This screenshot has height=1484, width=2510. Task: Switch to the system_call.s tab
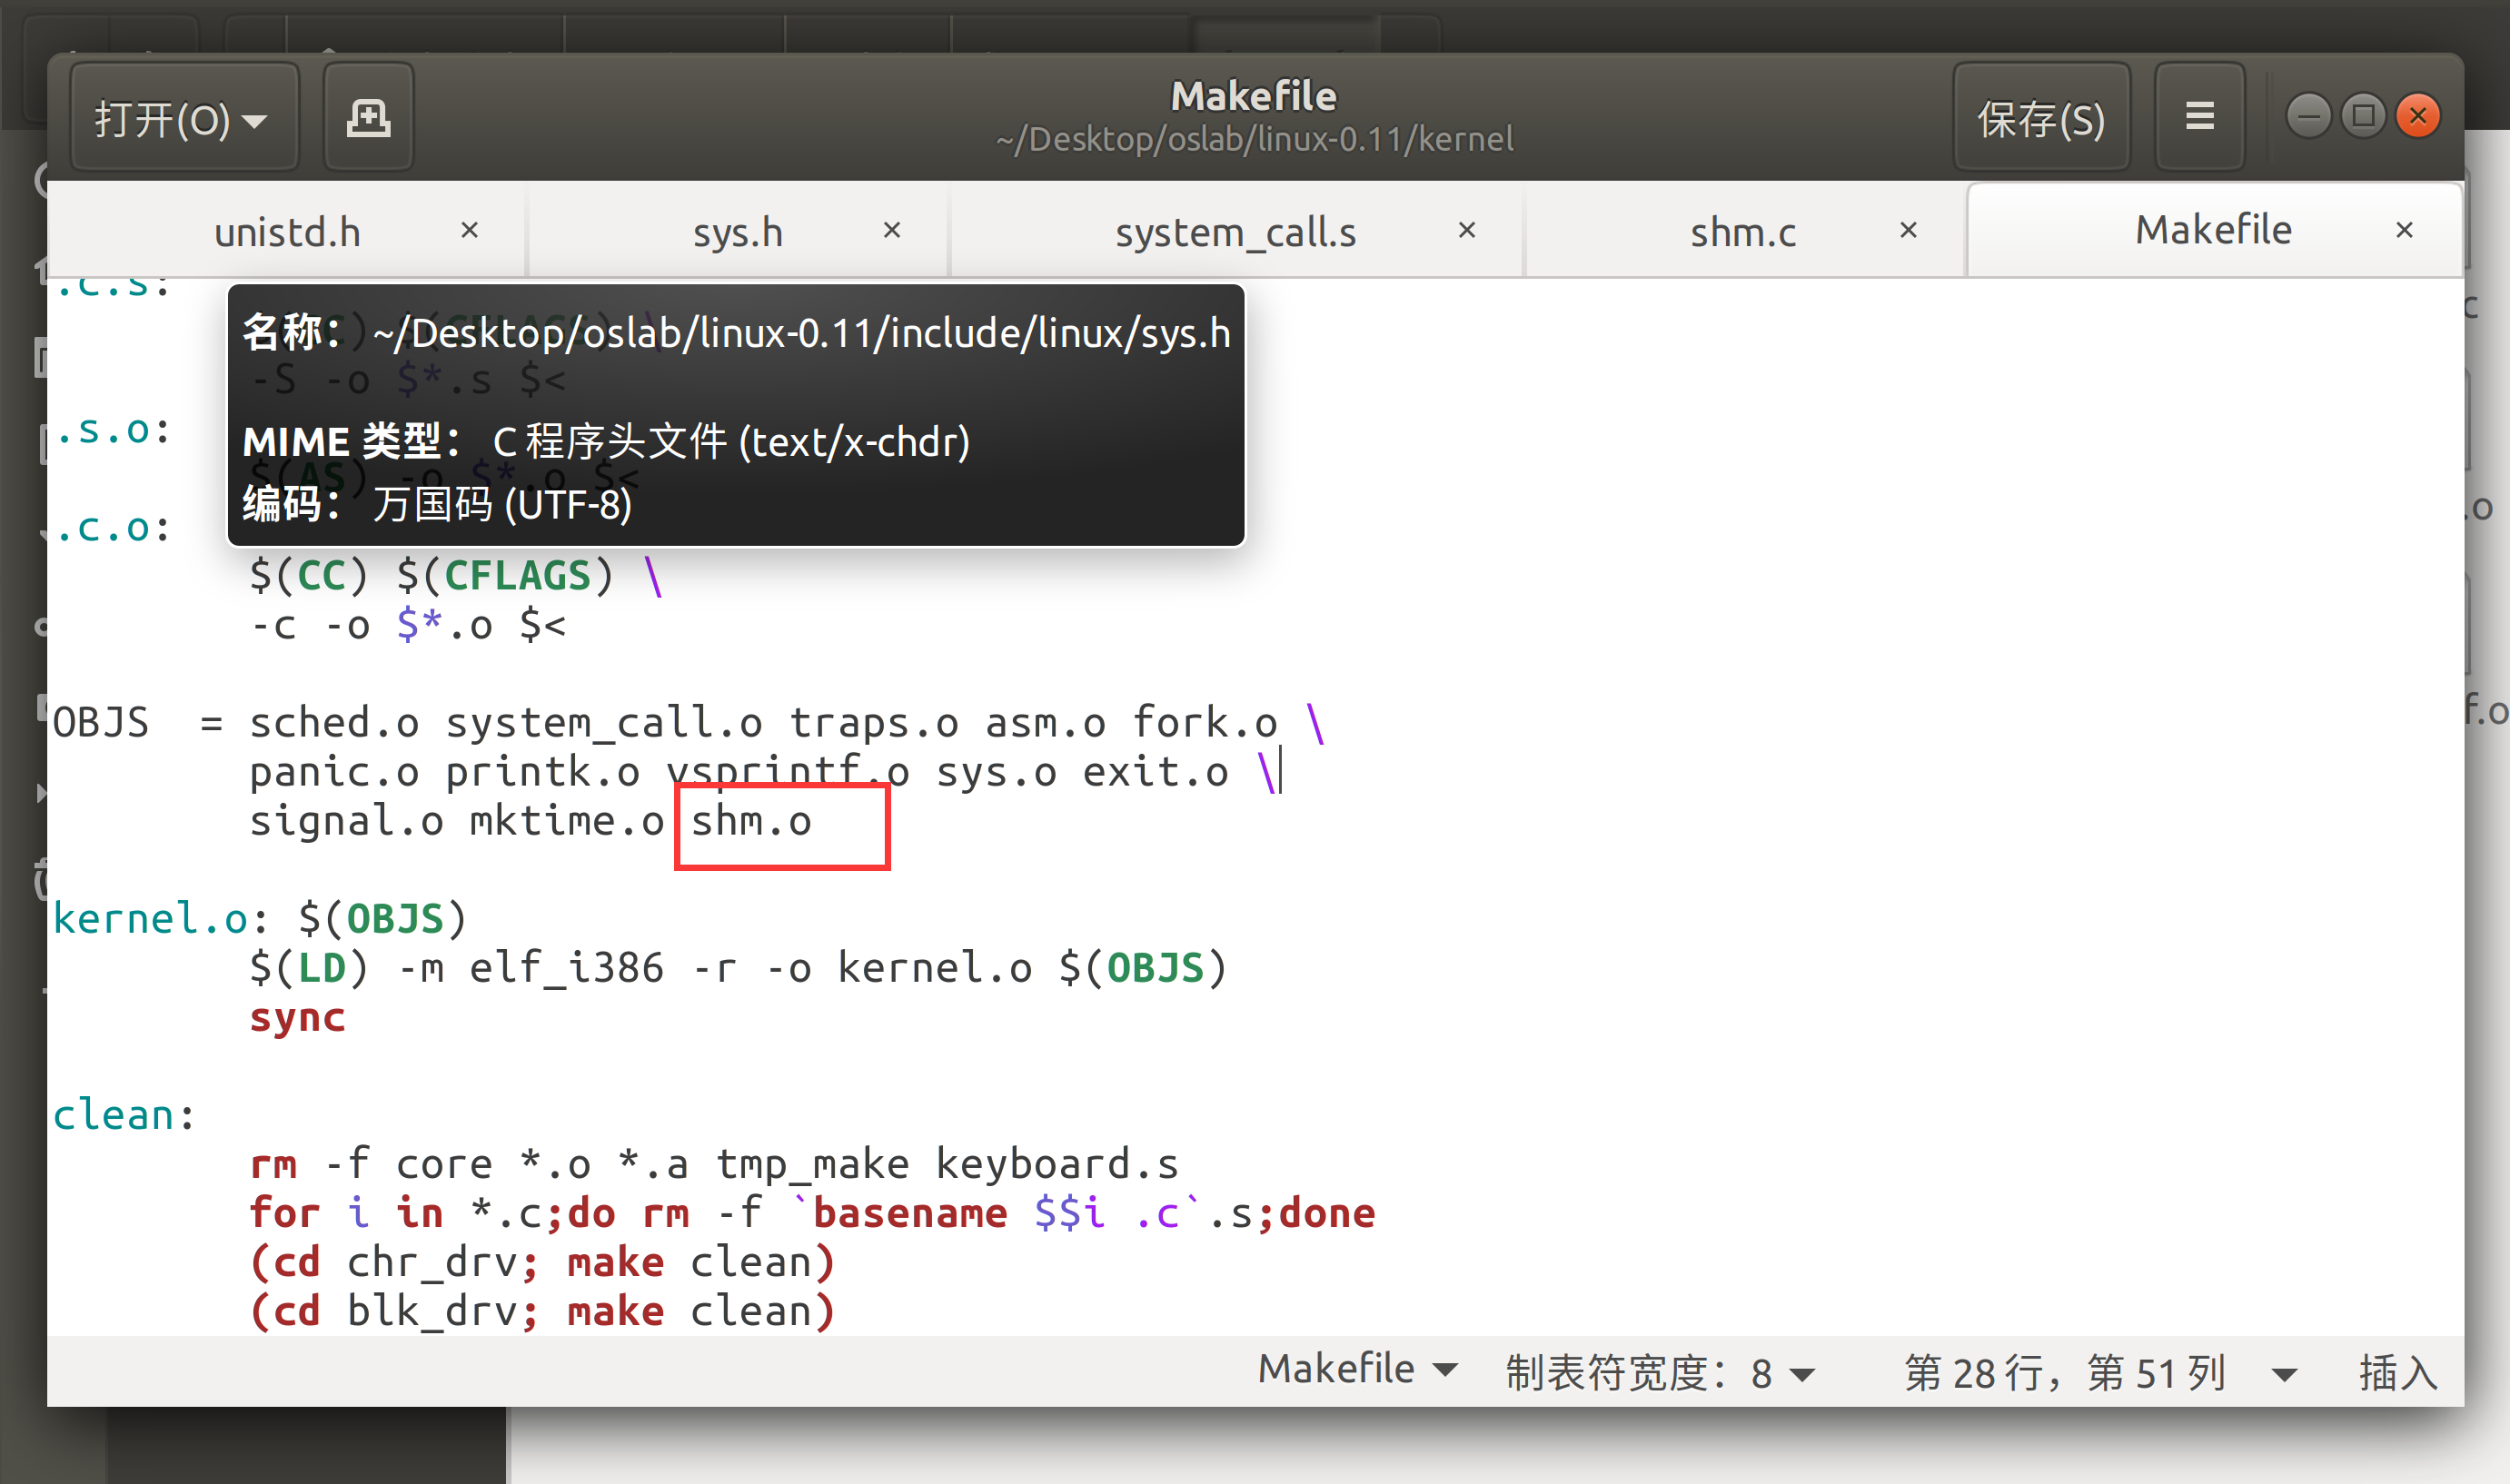(x=1236, y=232)
